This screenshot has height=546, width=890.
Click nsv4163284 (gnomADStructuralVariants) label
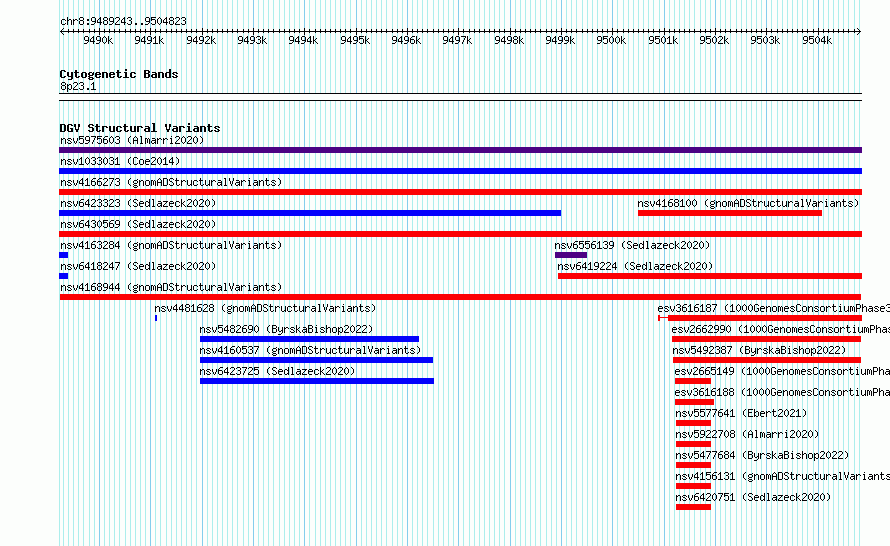[171, 245]
